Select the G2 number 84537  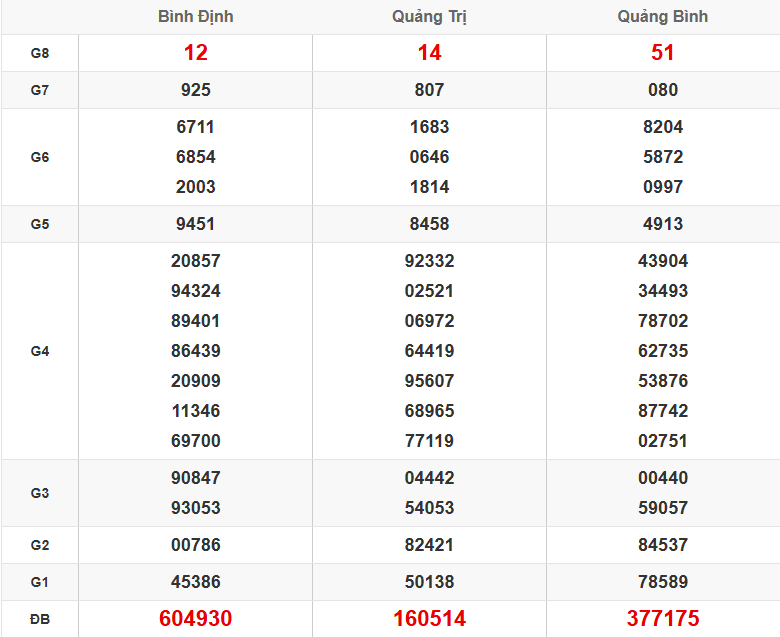[662, 545]
